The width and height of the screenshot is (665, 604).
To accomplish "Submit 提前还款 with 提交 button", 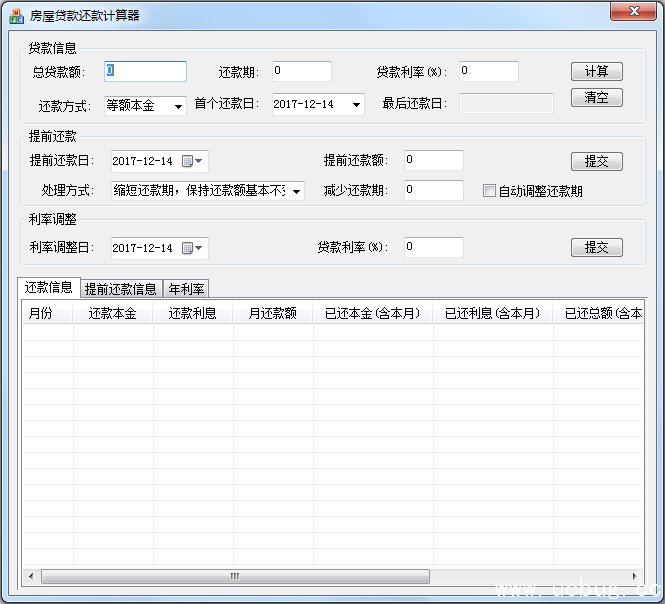I will 597,161.
